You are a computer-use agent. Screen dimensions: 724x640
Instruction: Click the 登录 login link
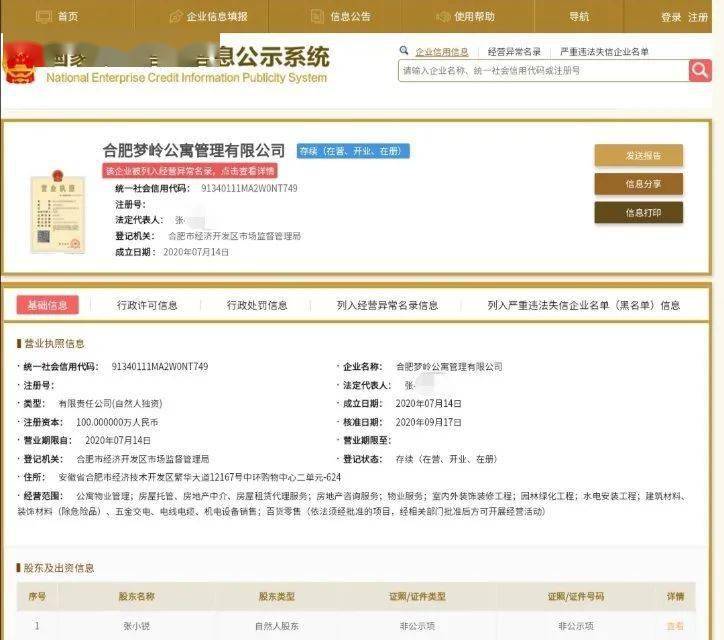[671, 18]
